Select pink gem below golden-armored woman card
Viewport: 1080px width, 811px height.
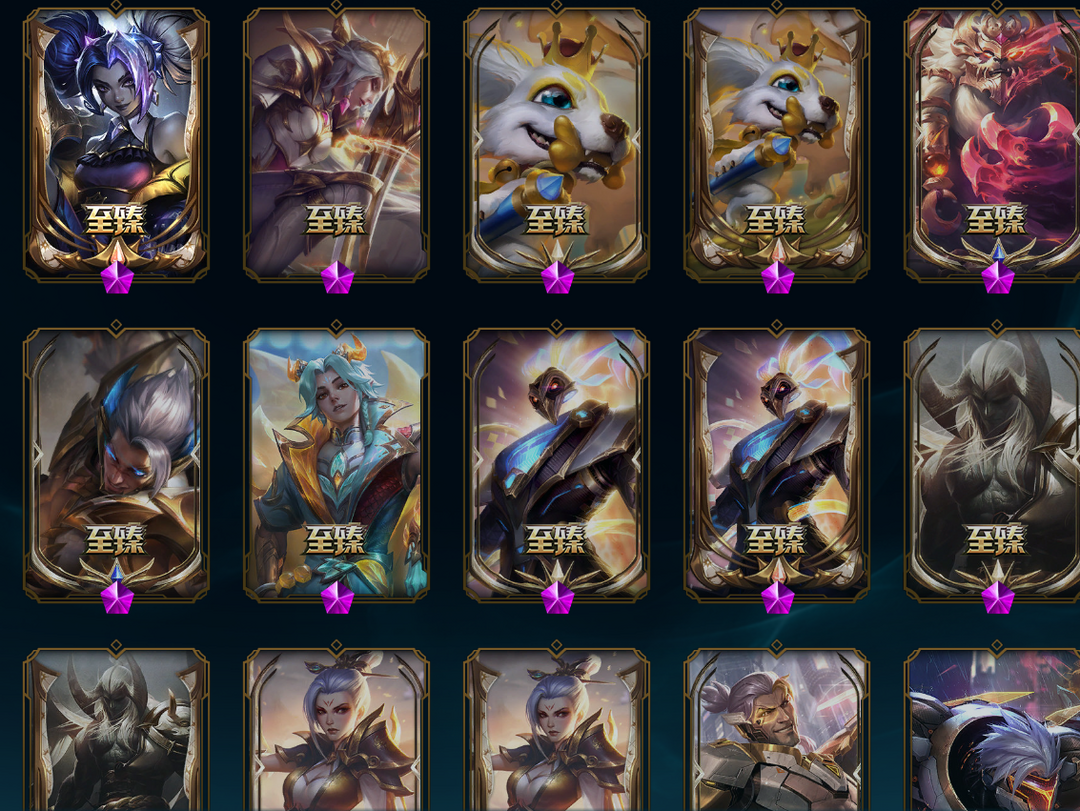[338, 278]
